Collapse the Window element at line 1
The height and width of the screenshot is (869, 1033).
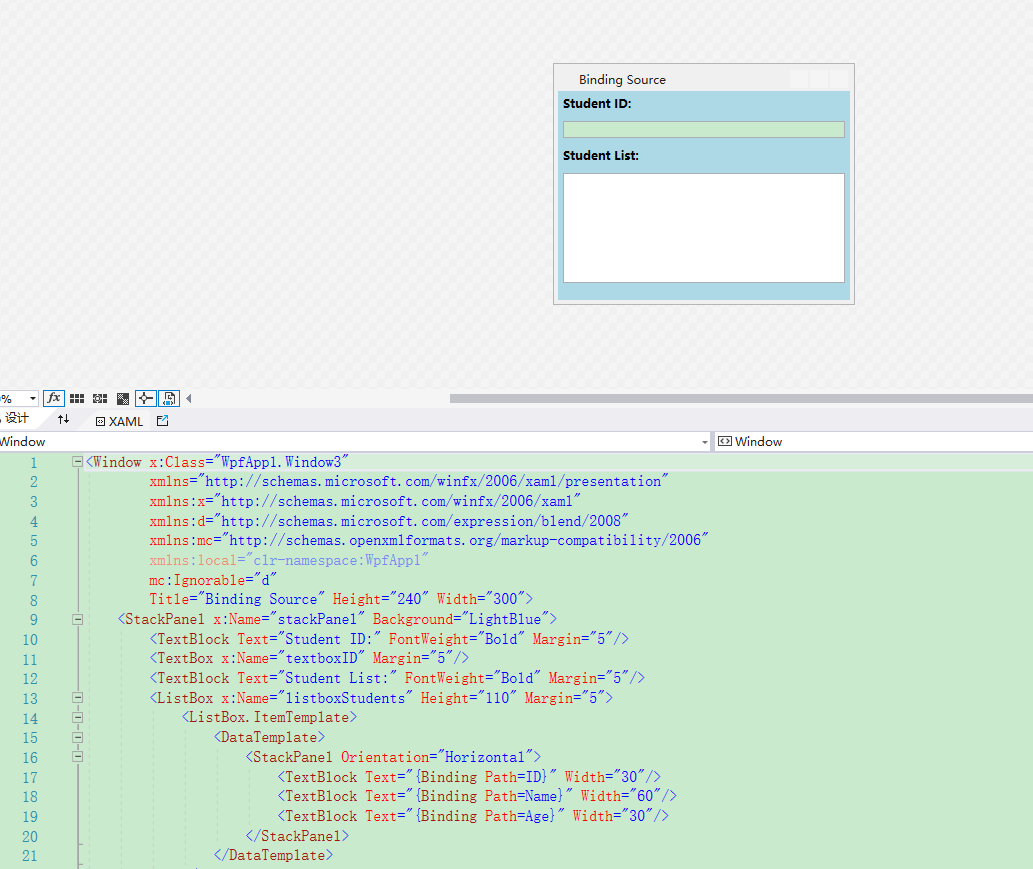[x=77, y=462]
